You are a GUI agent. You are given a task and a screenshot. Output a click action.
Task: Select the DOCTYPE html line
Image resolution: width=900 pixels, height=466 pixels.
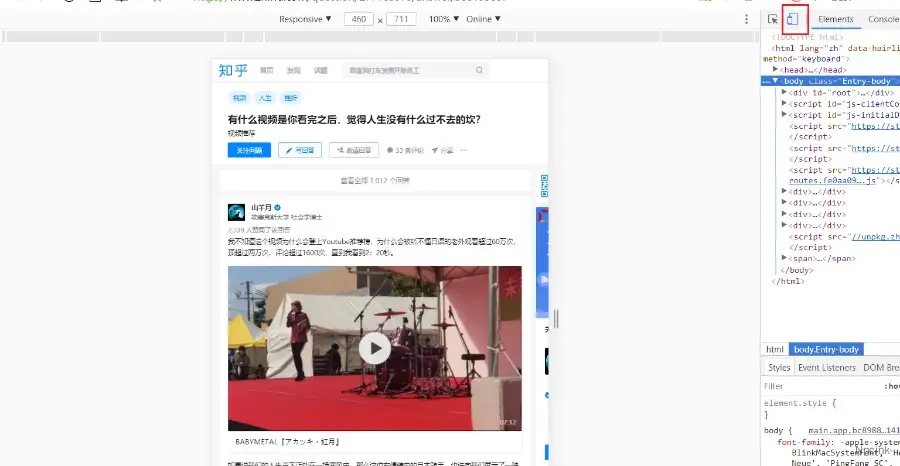pyautogui.click(x=807, y=37)
